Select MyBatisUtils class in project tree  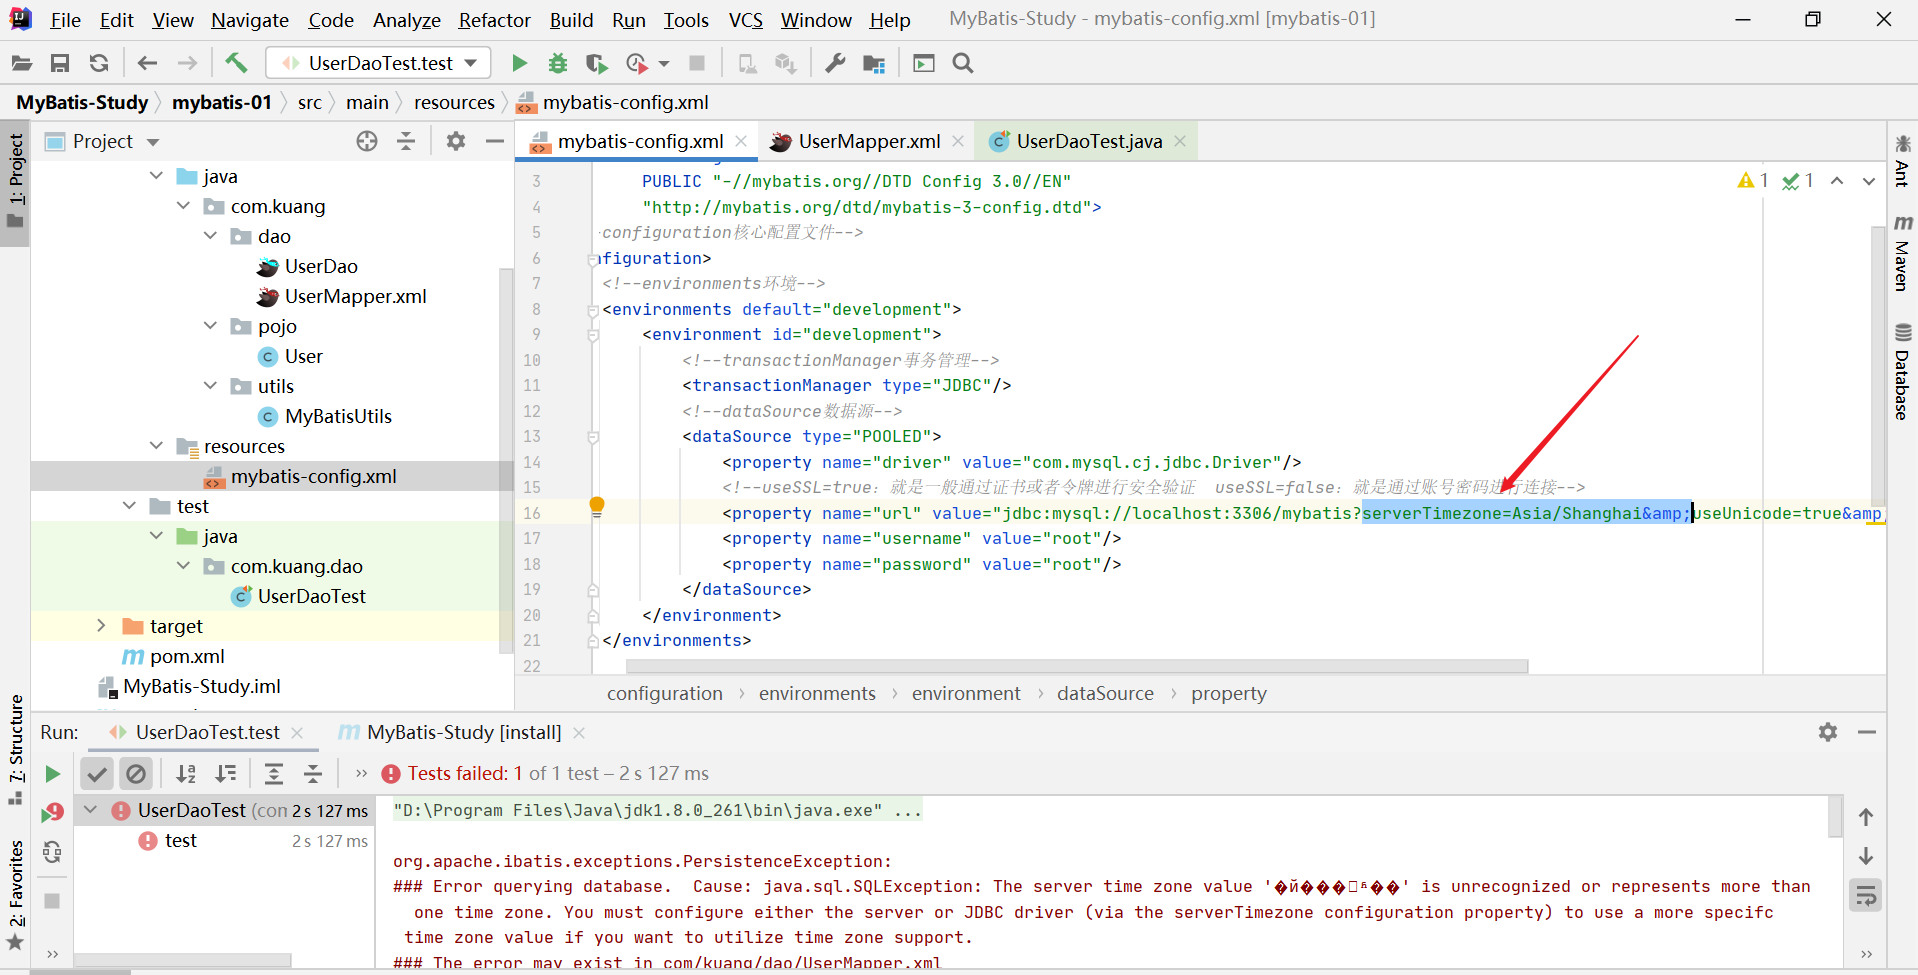338,416
